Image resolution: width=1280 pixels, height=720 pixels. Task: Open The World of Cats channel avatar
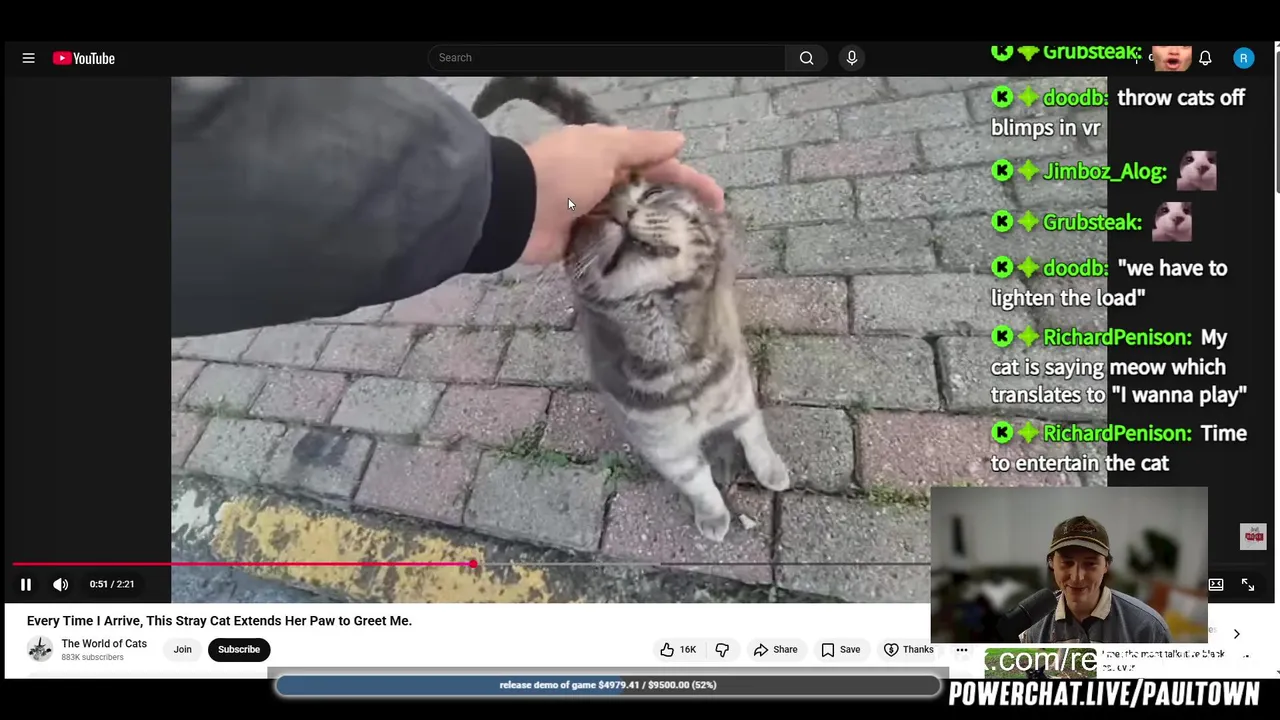(40, 649)
